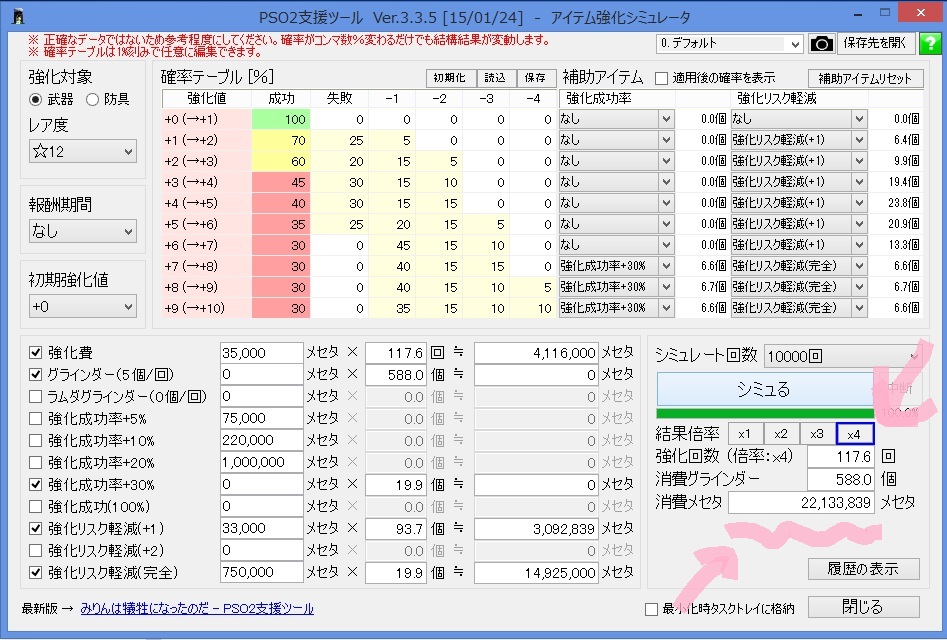Click the 読込 load button

click(495, 78)
